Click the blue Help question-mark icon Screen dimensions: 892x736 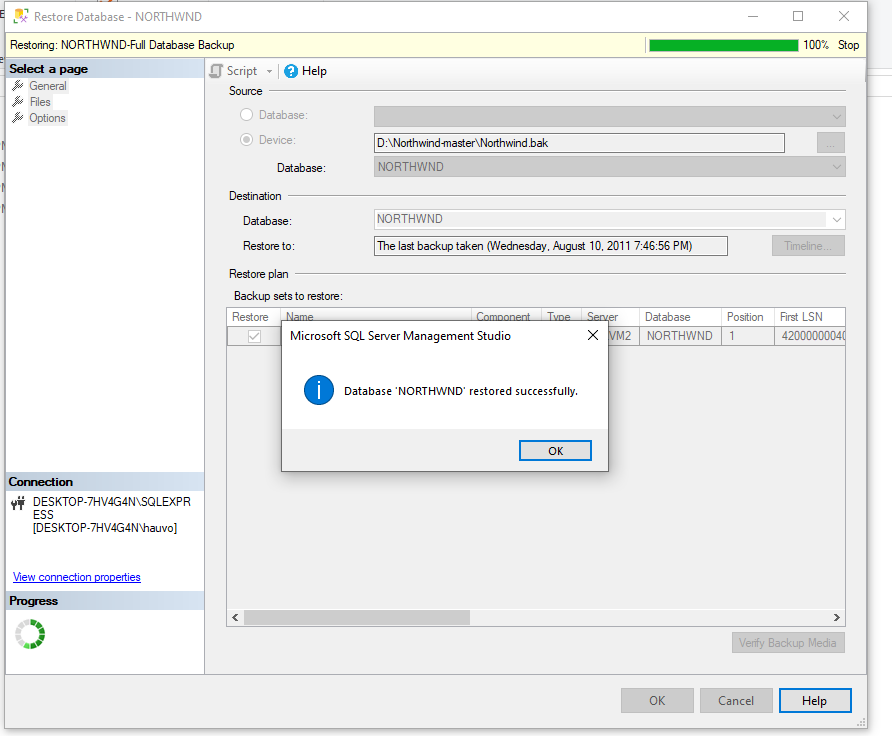(x=291, y=71)
